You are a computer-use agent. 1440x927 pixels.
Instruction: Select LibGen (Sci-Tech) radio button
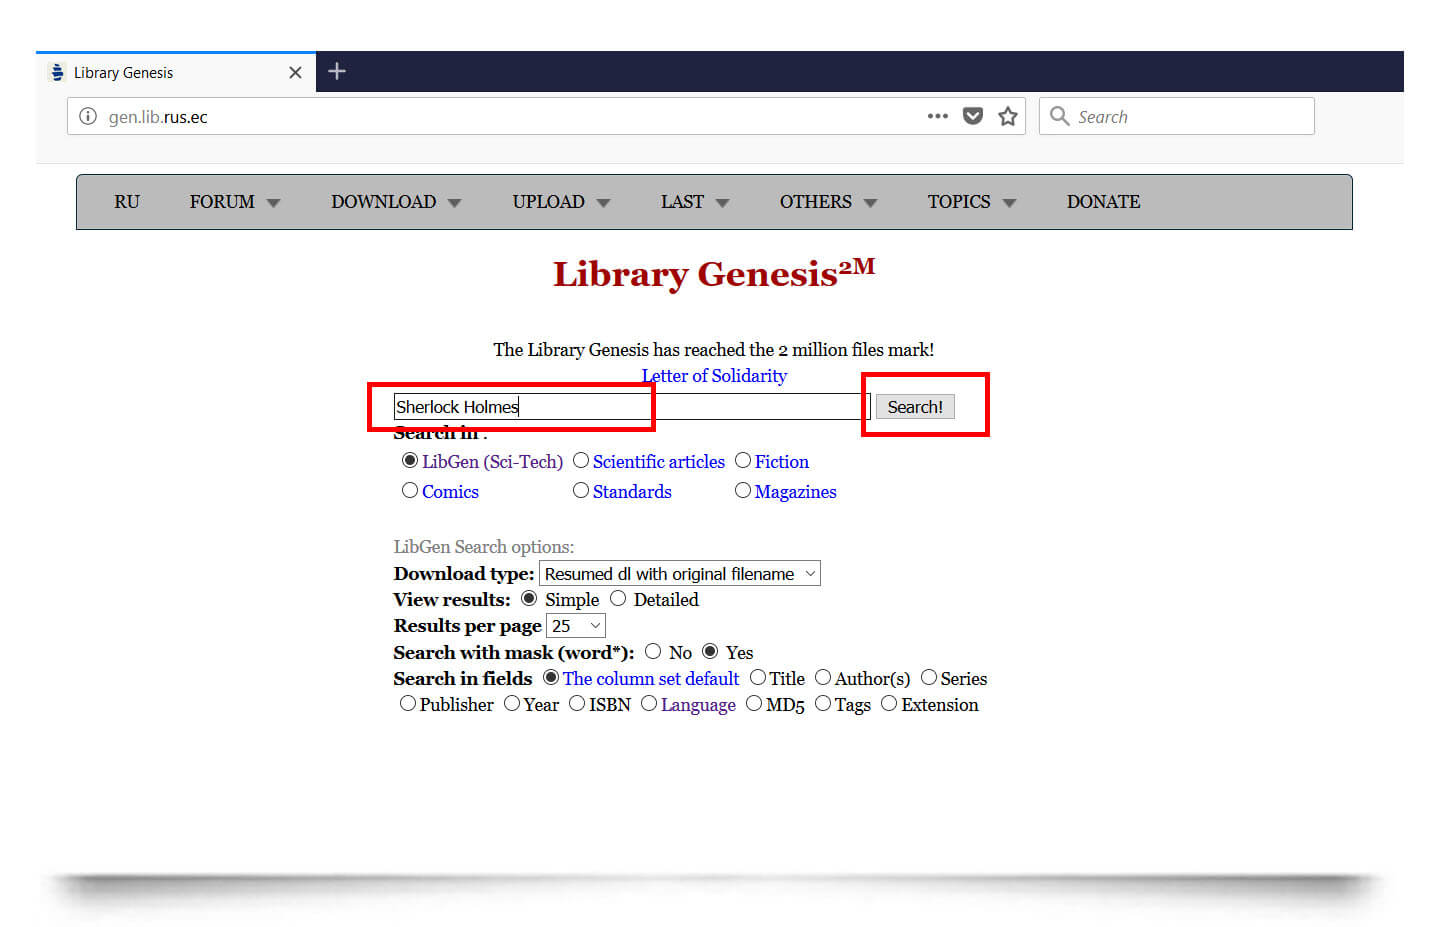[x=410, y=461]
